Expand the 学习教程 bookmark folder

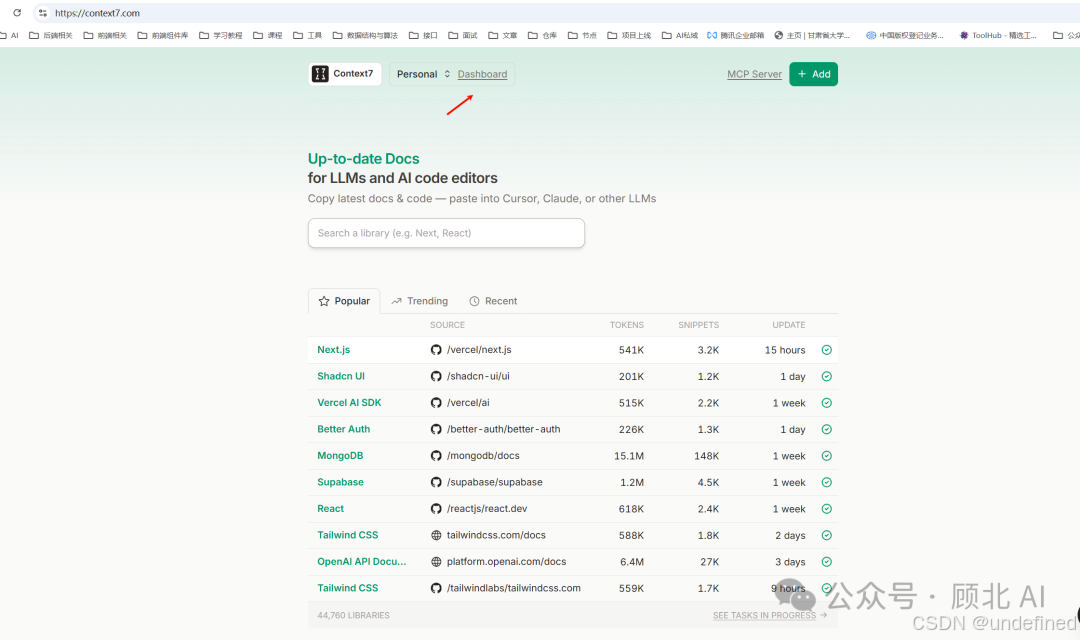pos(220,35)
